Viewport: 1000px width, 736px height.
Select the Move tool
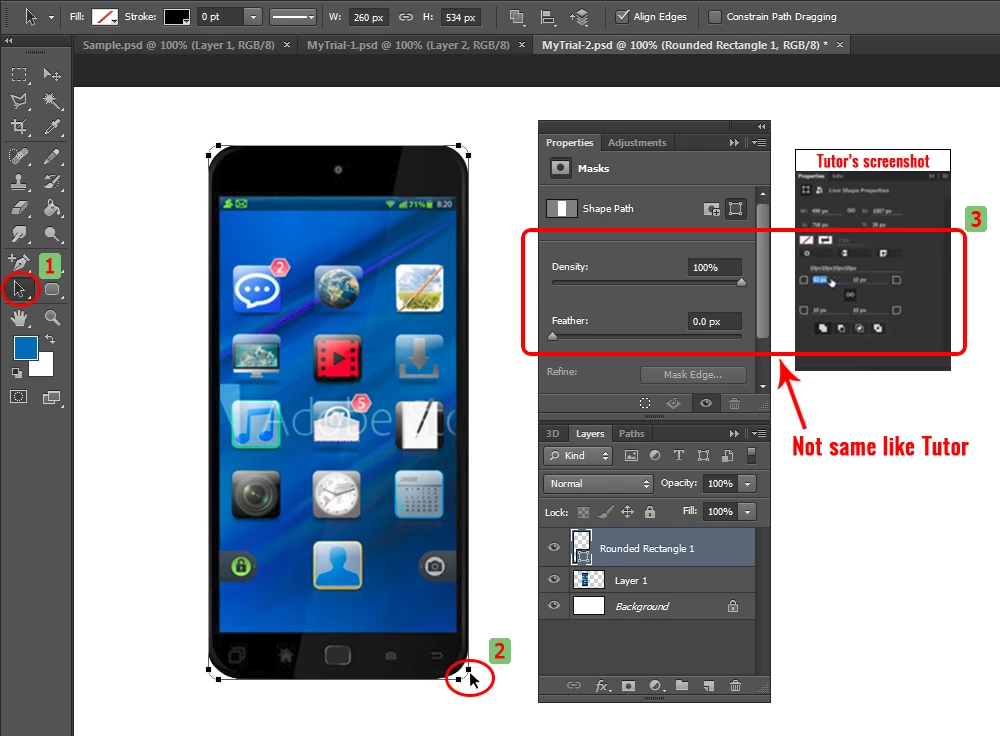(52, 75)
